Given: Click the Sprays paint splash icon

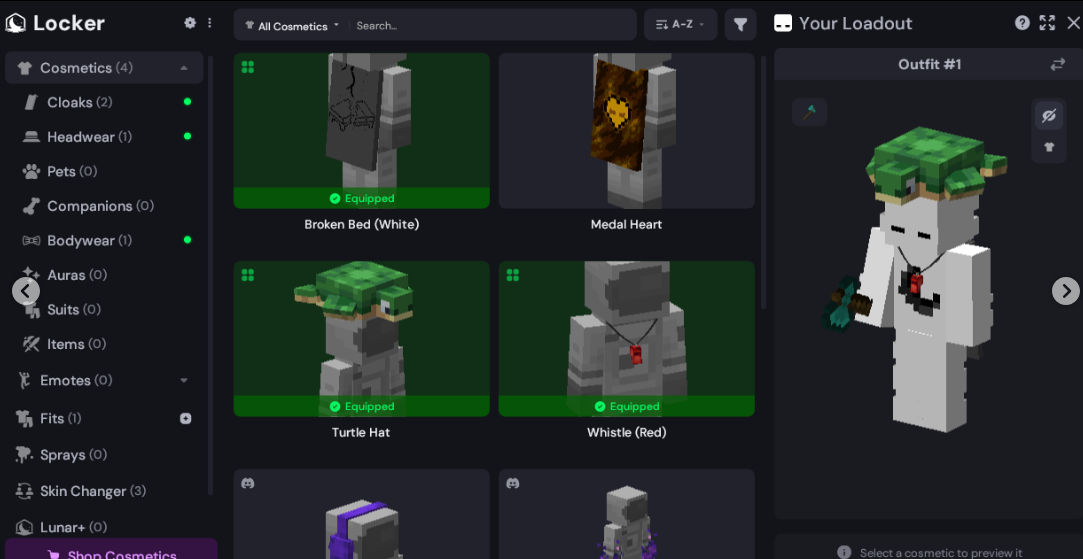Looking at the screenshot, I should pos(24,455).
